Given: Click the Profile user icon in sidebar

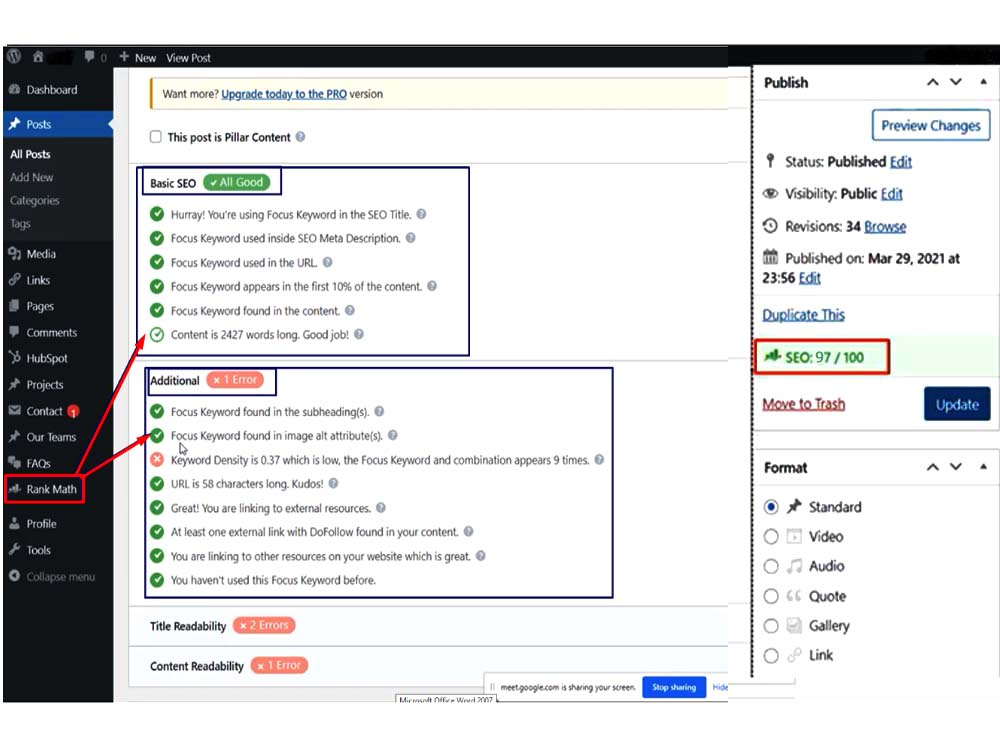Looking at the screenshot, I should 15,524.
